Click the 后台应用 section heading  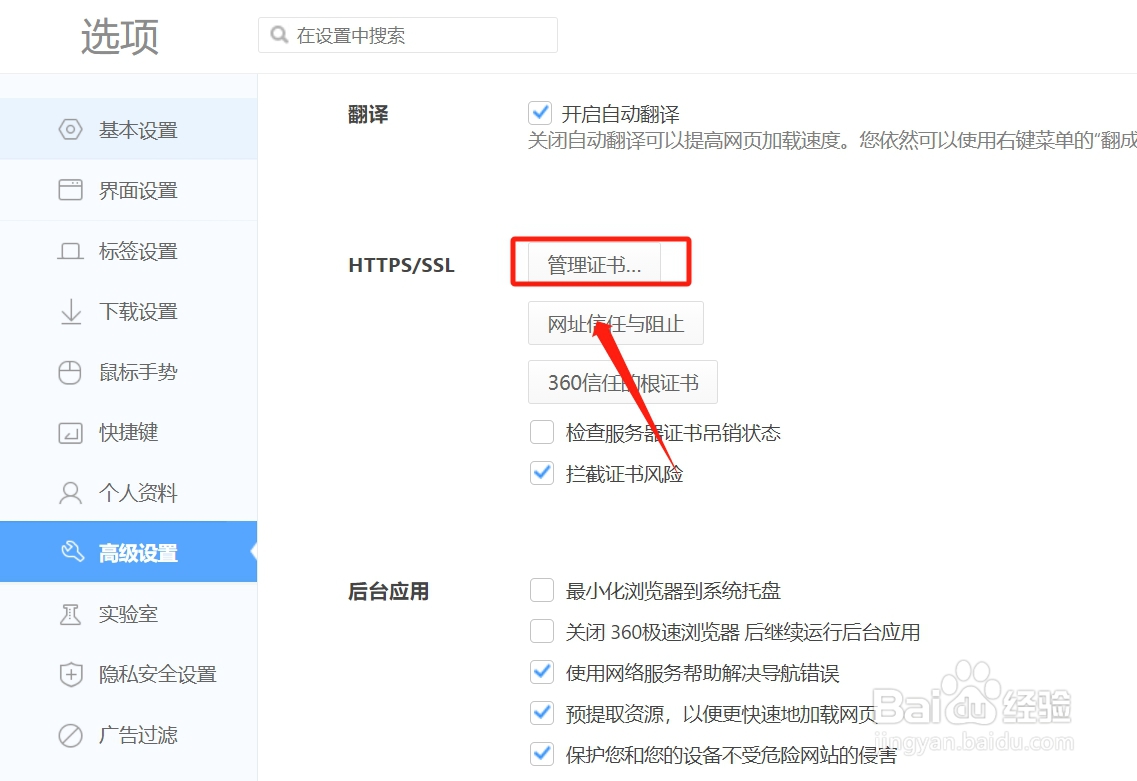pos(389,591)
